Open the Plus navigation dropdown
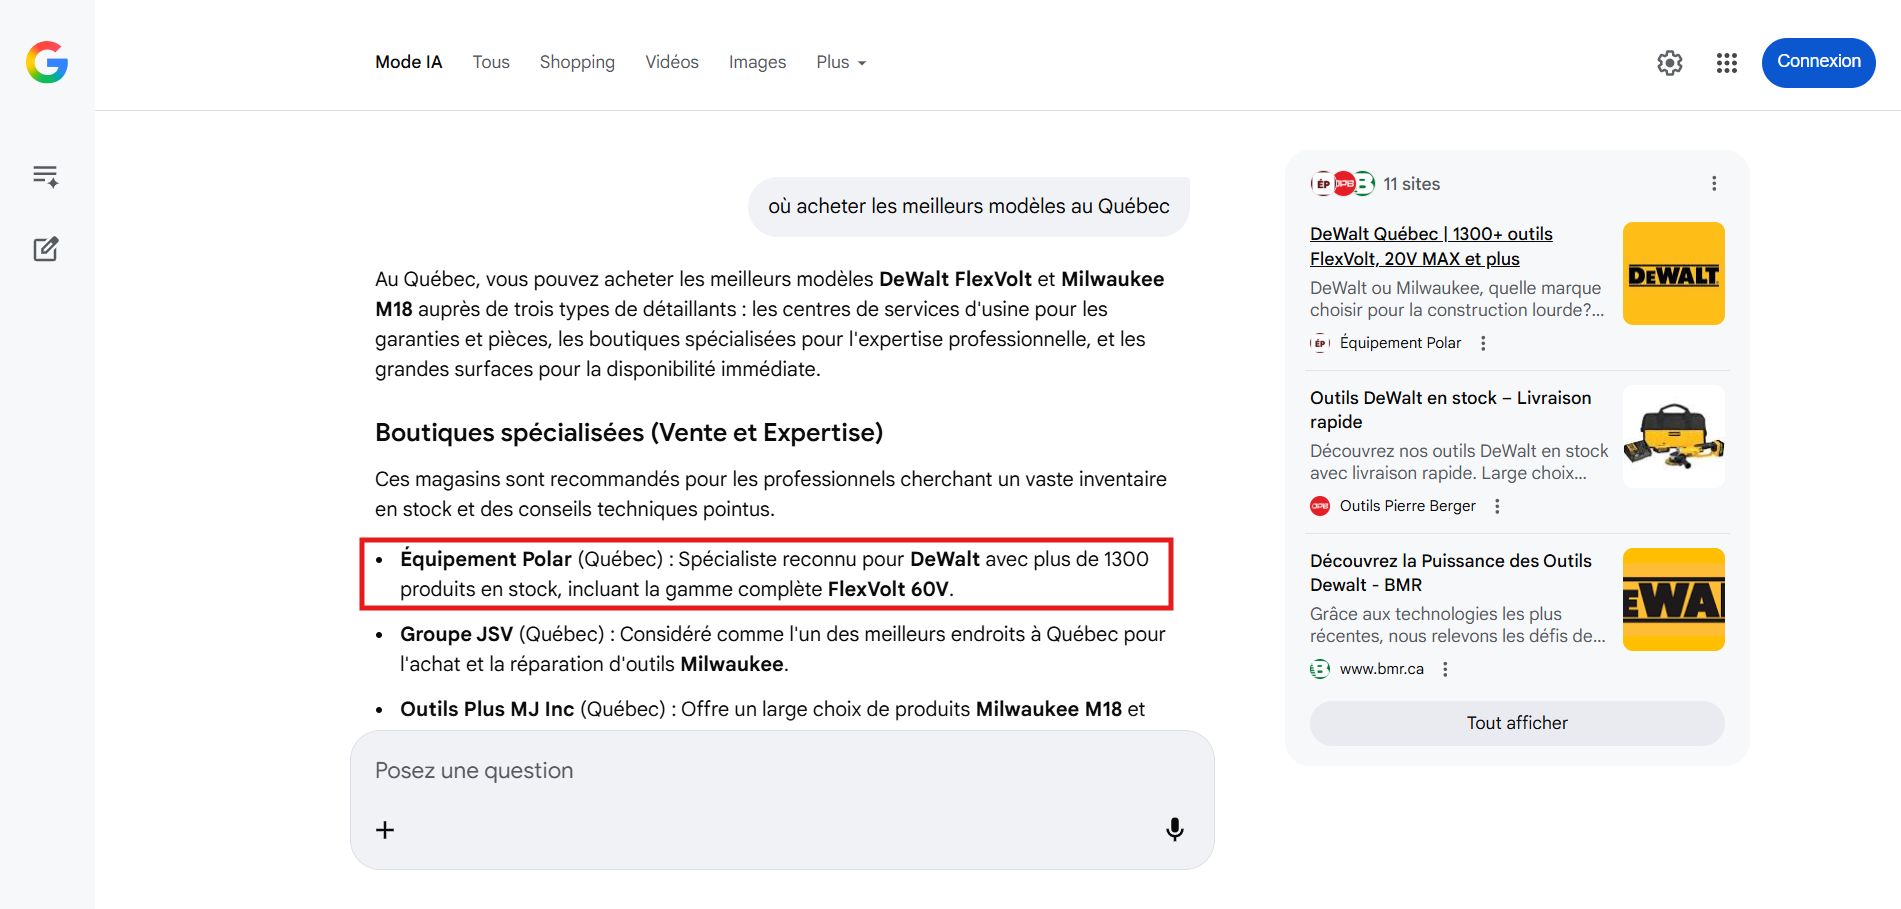 pyautogui.click(x=840, y=62)
